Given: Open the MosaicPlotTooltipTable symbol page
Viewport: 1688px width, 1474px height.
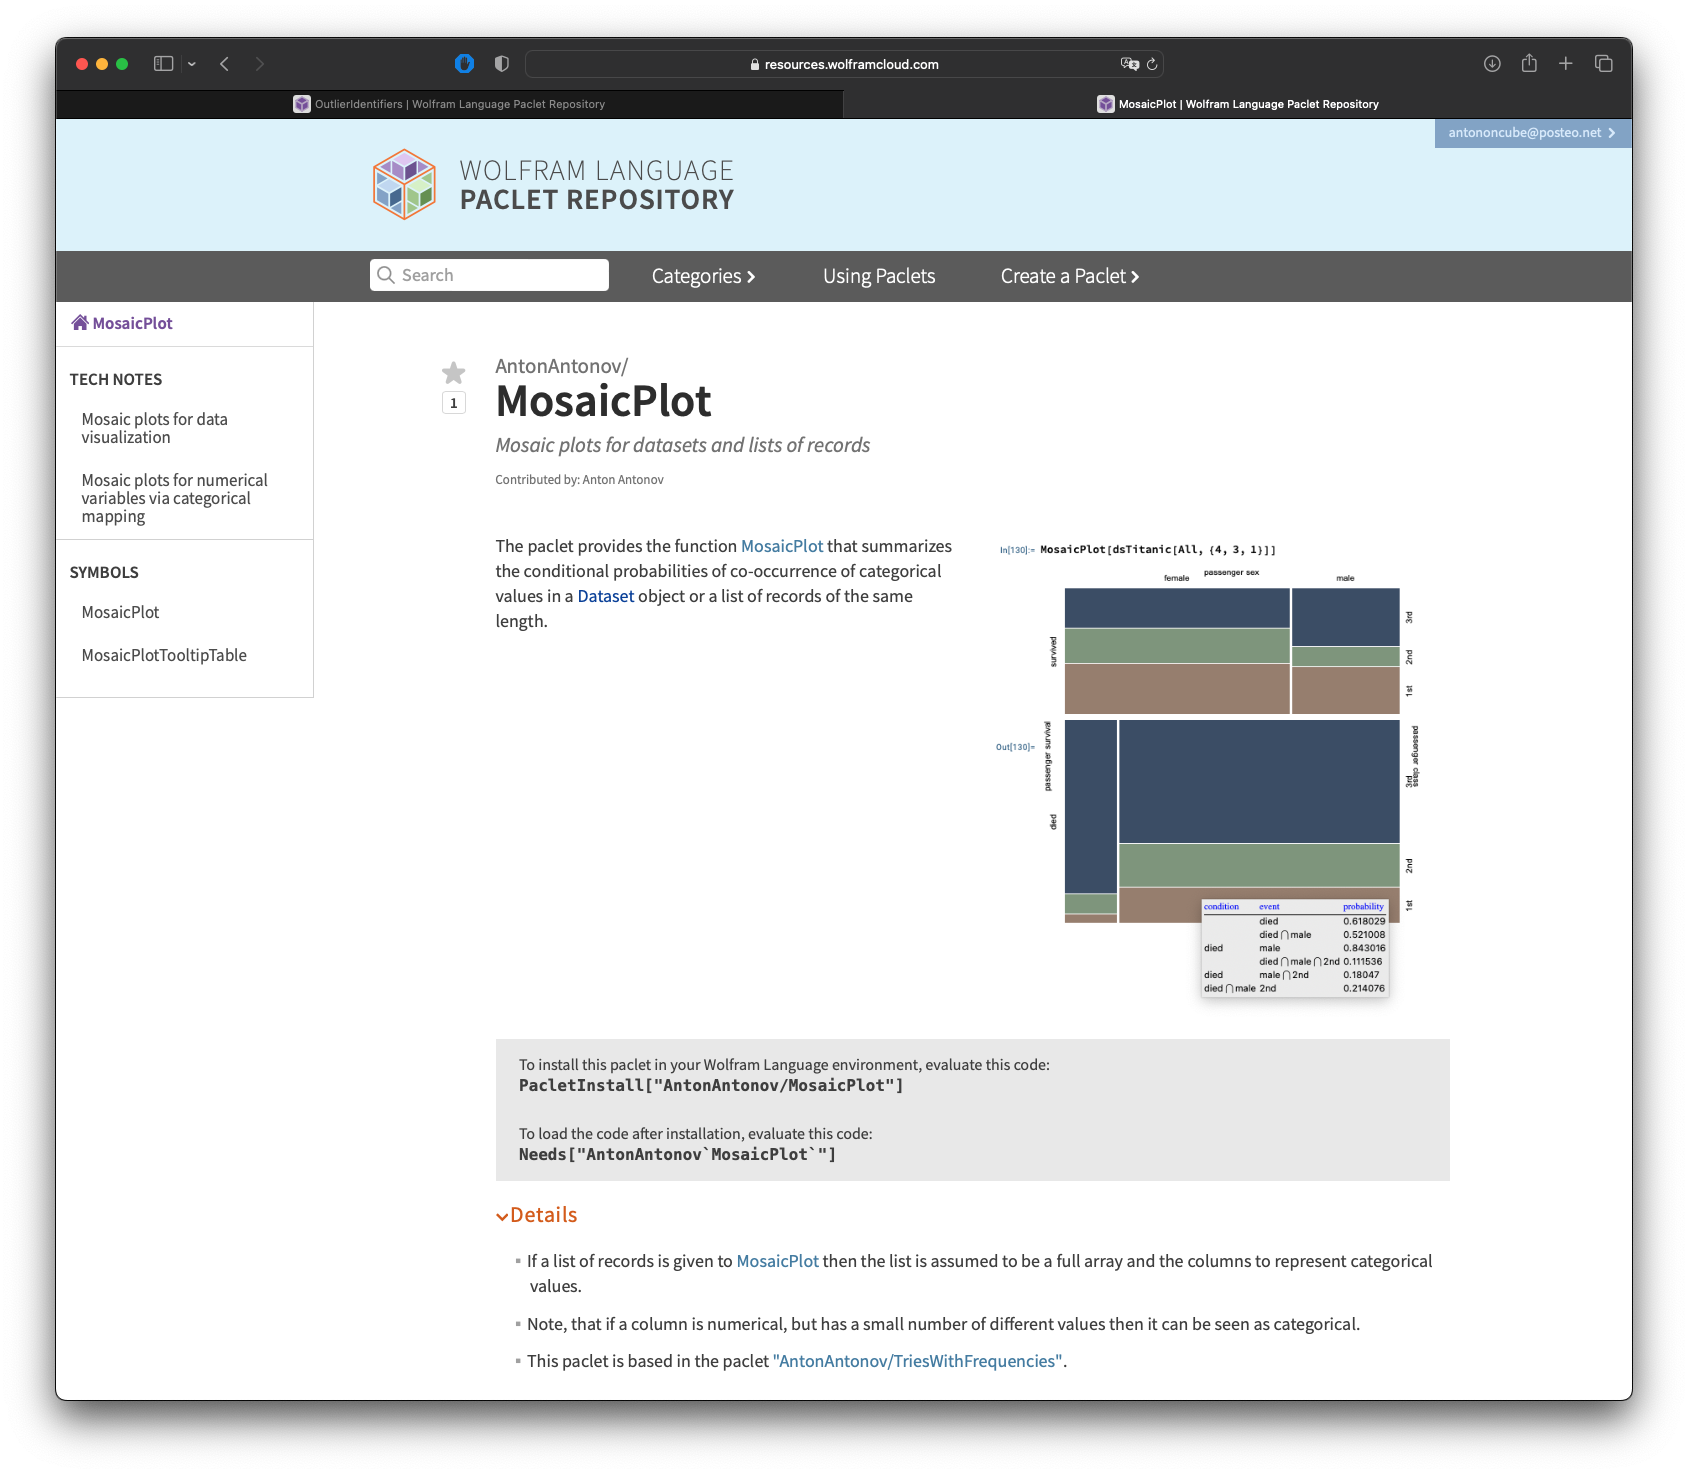Looking at the screenshot, I should pyautogui.click(x=164, y=655).
